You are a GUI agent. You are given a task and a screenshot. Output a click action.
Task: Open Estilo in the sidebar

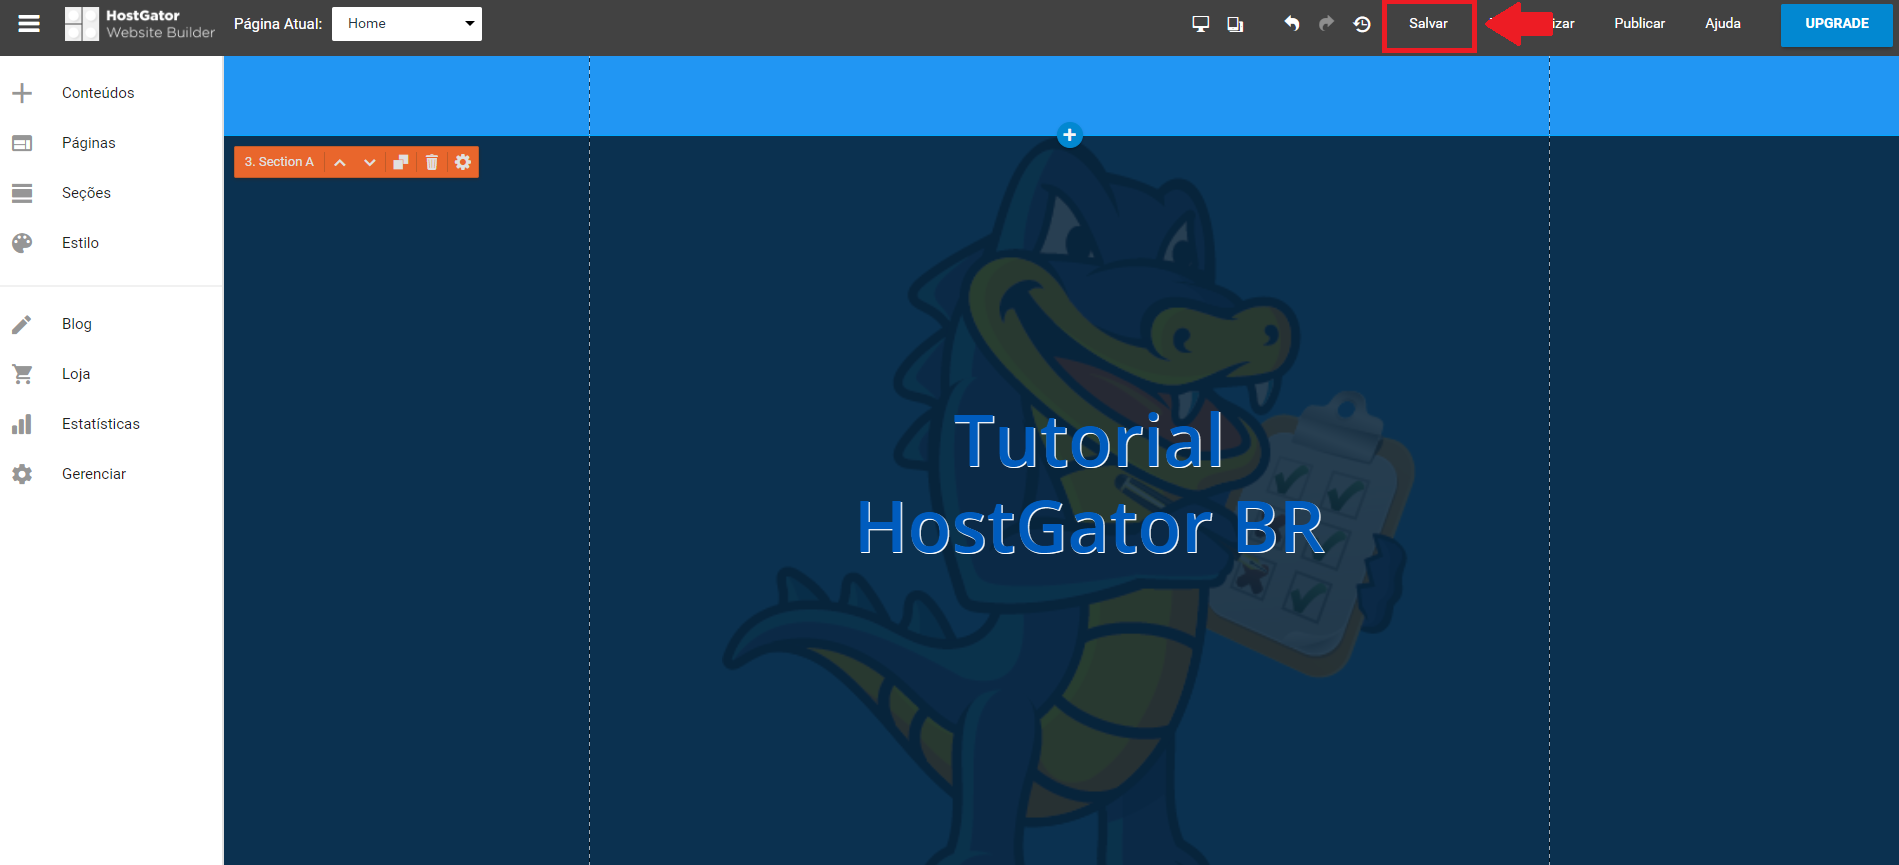(x=80, y=243)
